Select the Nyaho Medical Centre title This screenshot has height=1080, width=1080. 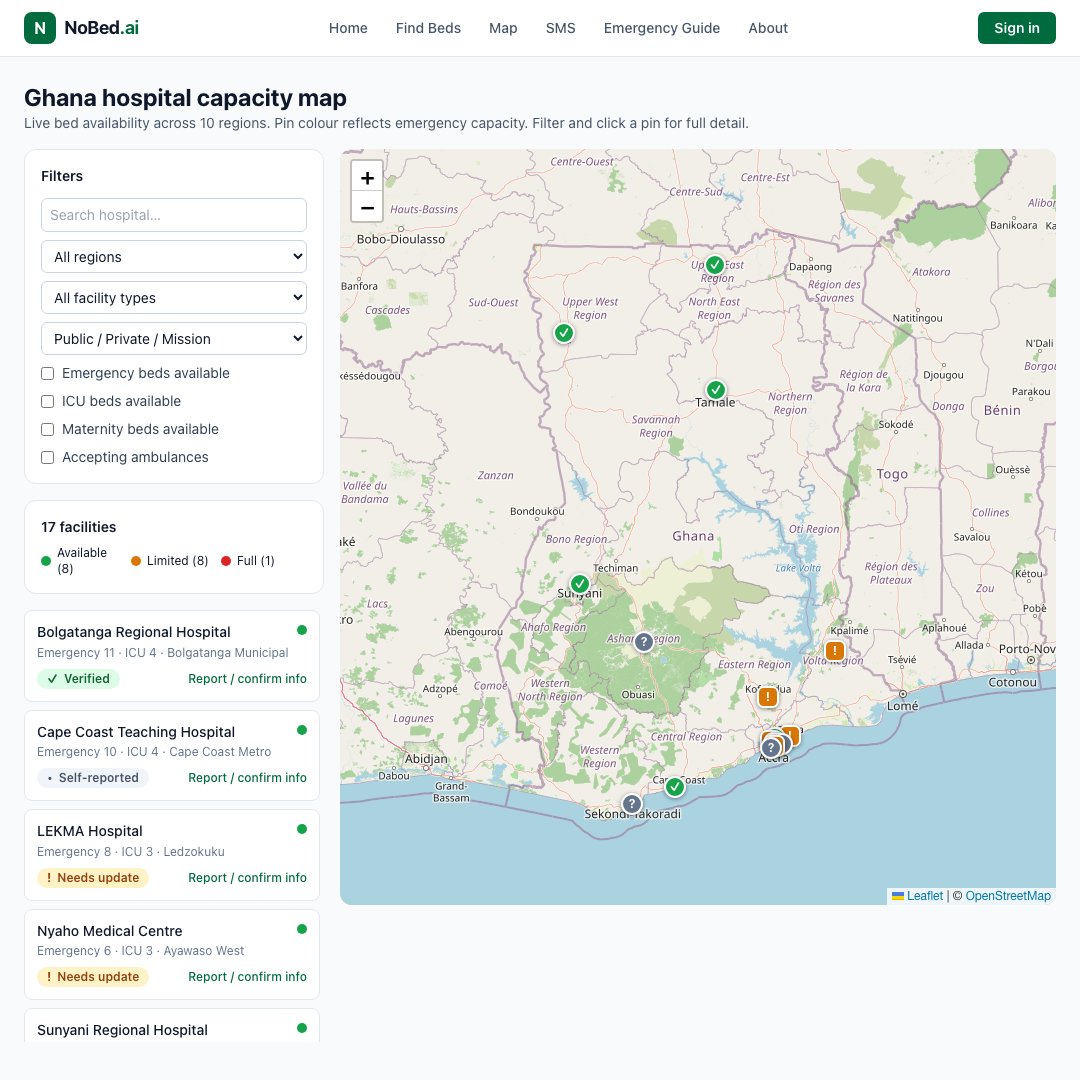110,931
